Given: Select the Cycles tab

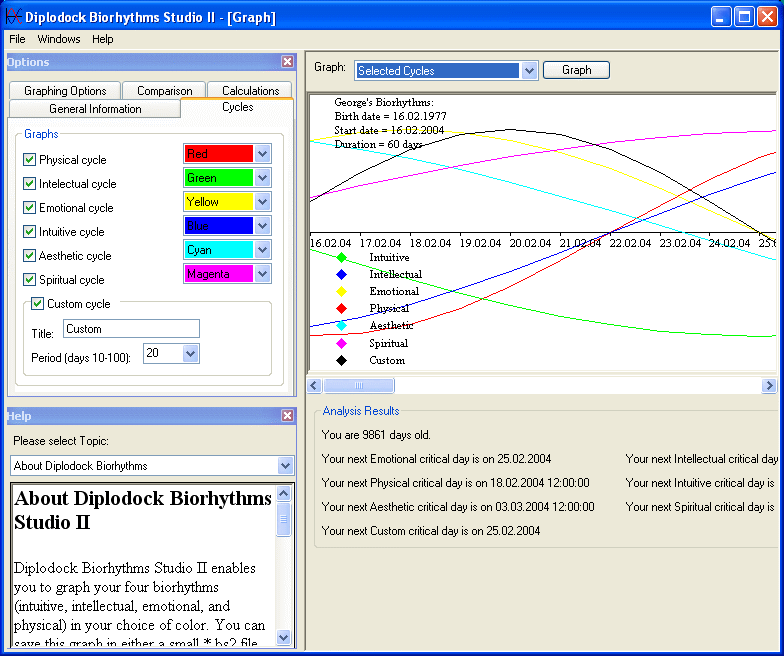Looking at the screenshot, I should click(x=238, y=107).
